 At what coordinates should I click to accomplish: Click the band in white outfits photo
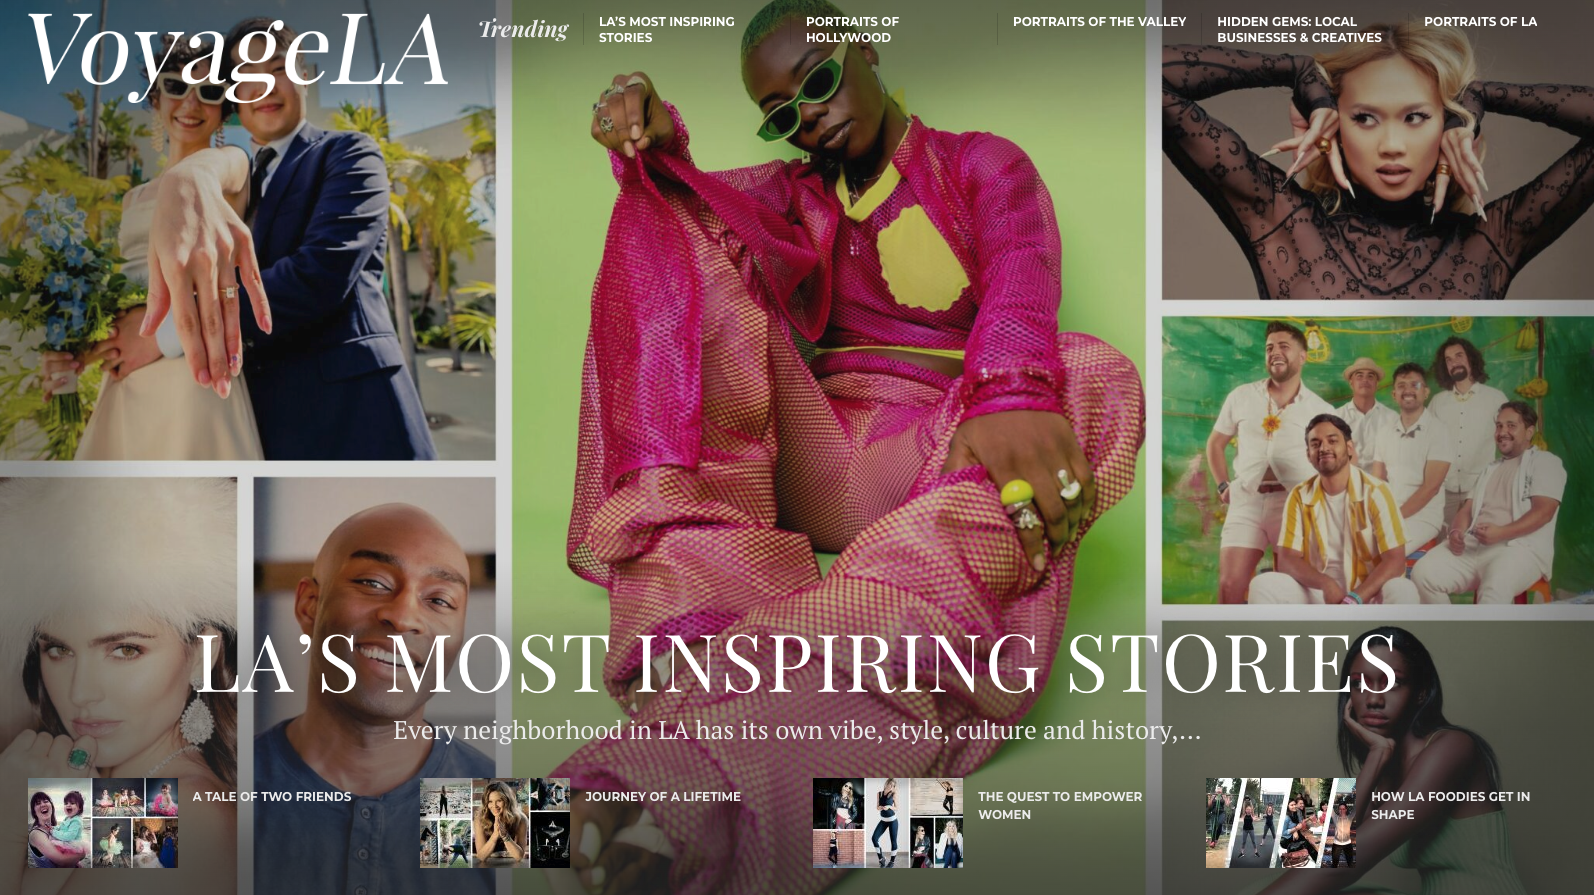[x=1378, y=460]
